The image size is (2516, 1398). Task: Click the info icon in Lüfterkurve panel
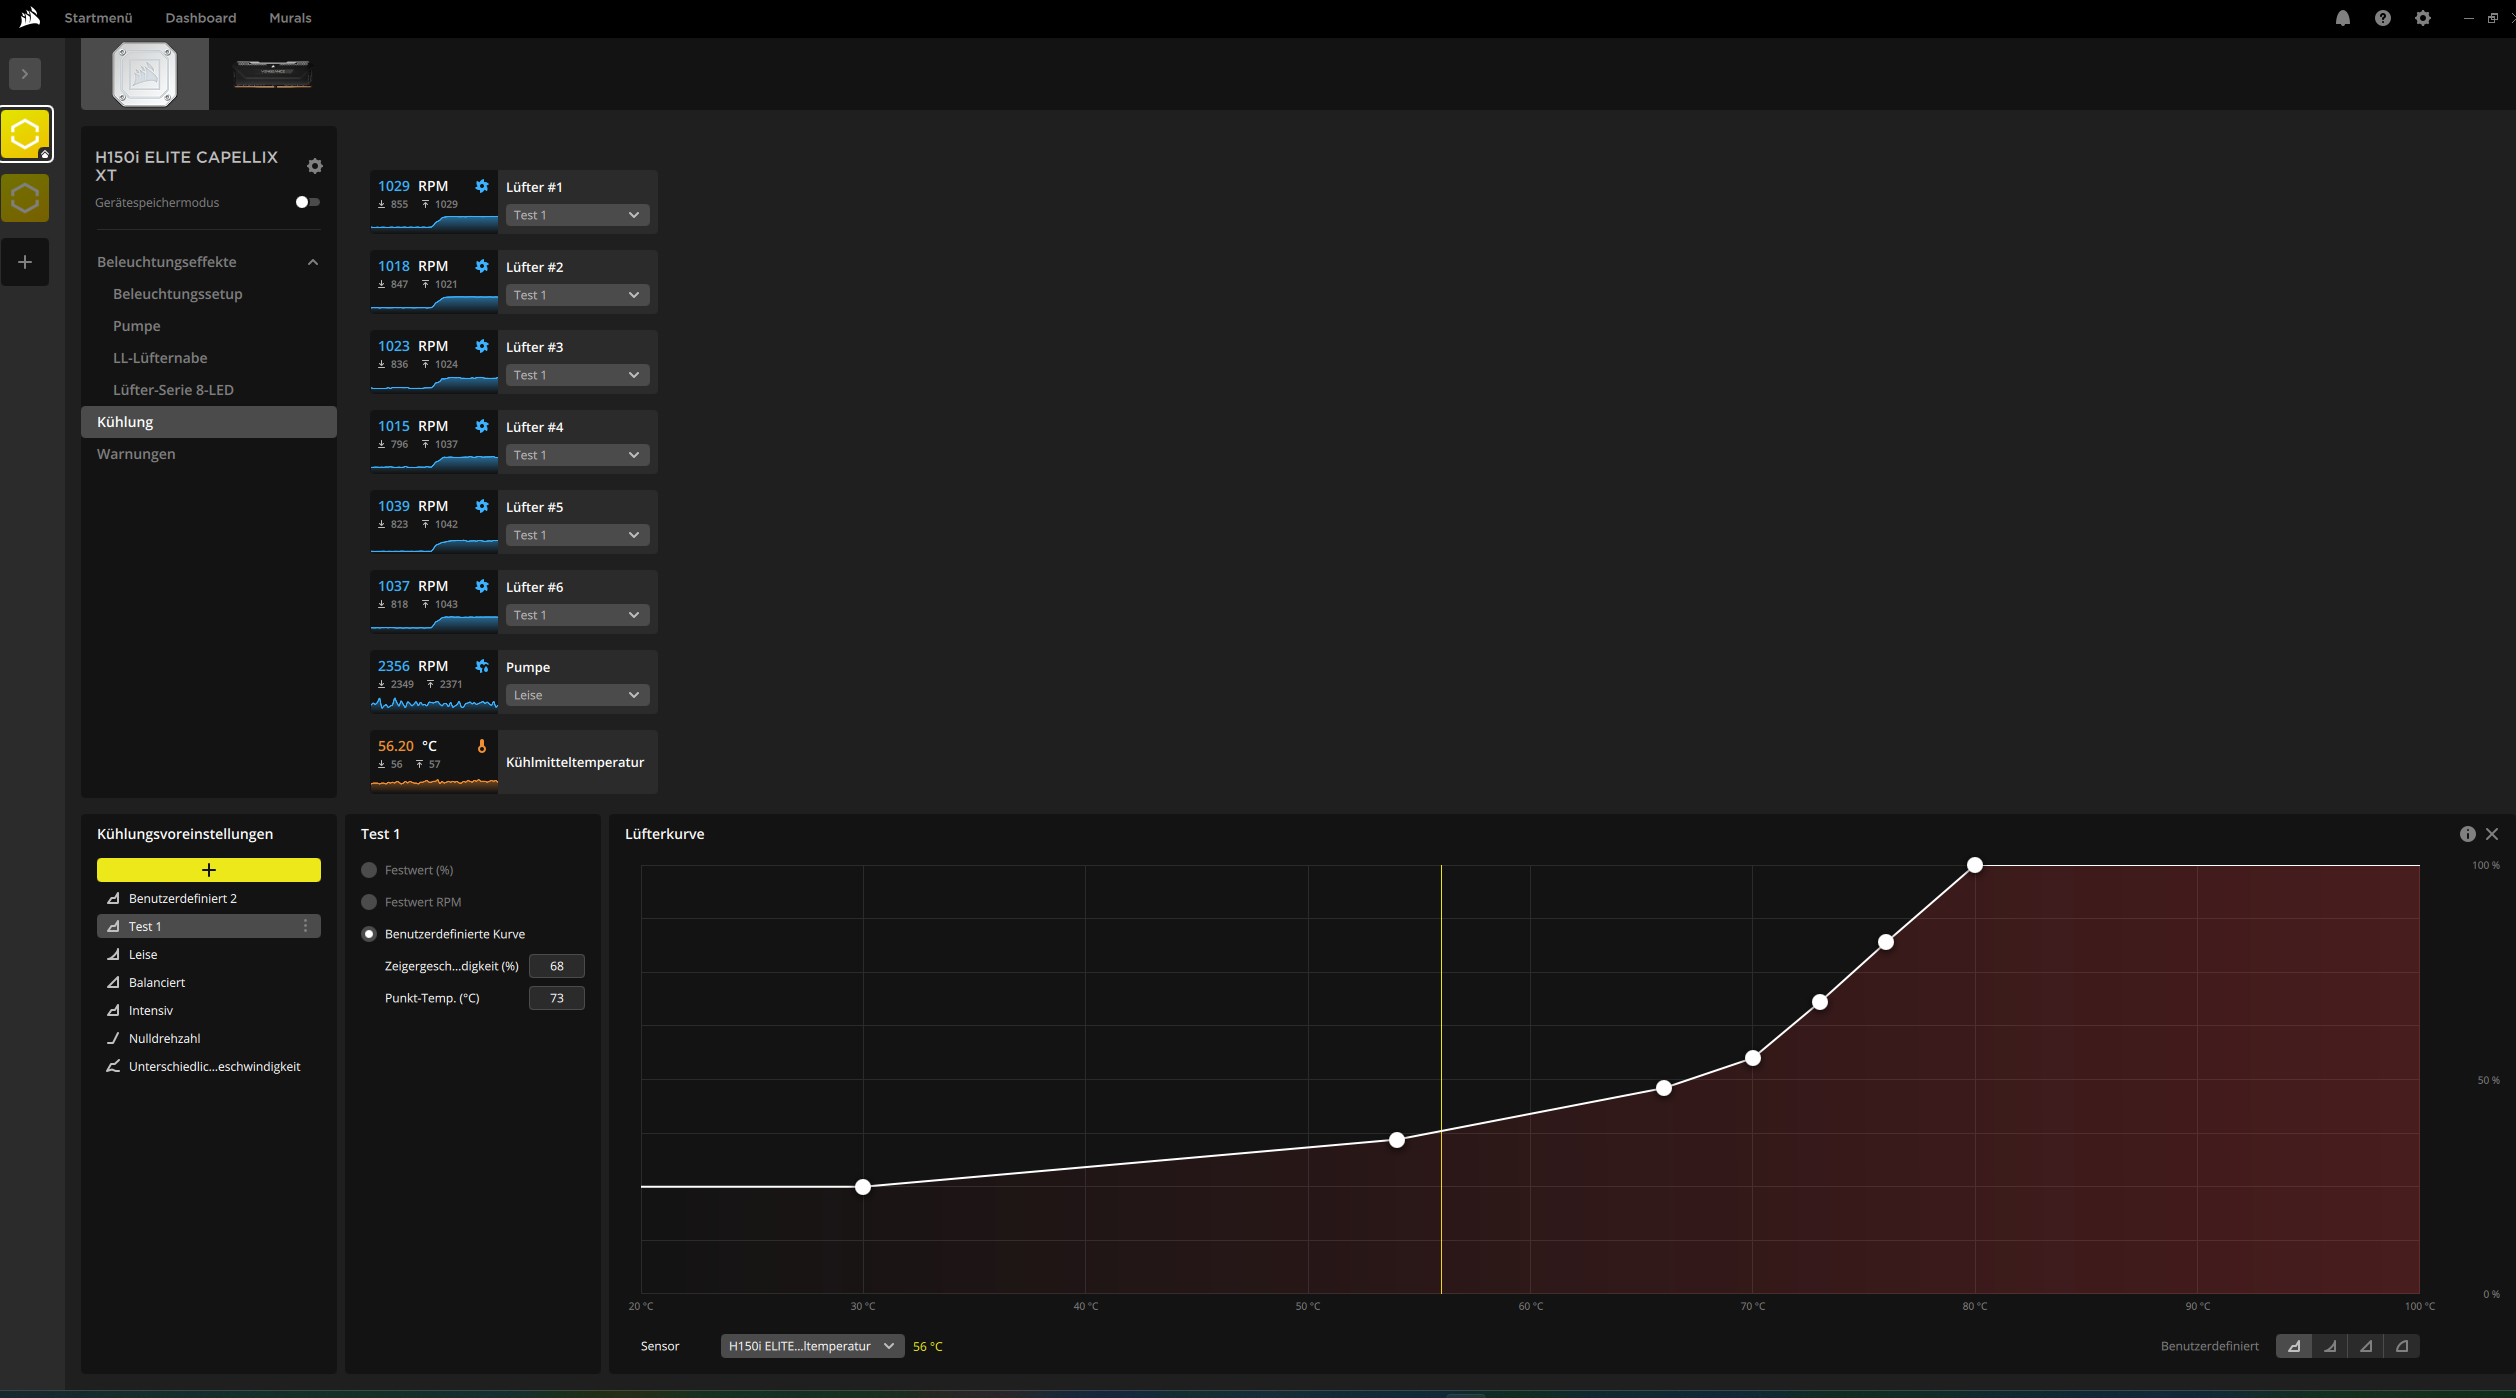point(2467,834)
